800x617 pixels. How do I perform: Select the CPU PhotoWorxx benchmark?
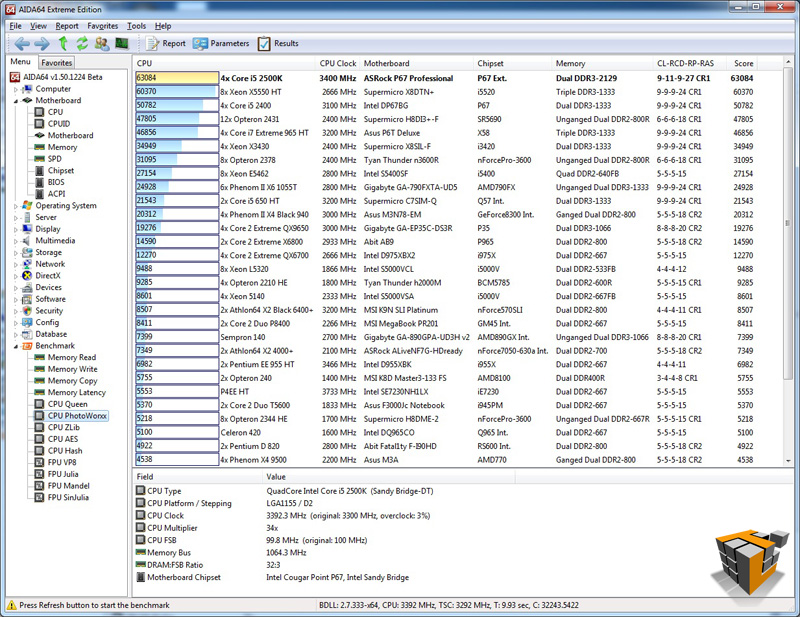(x=77, y=416)
